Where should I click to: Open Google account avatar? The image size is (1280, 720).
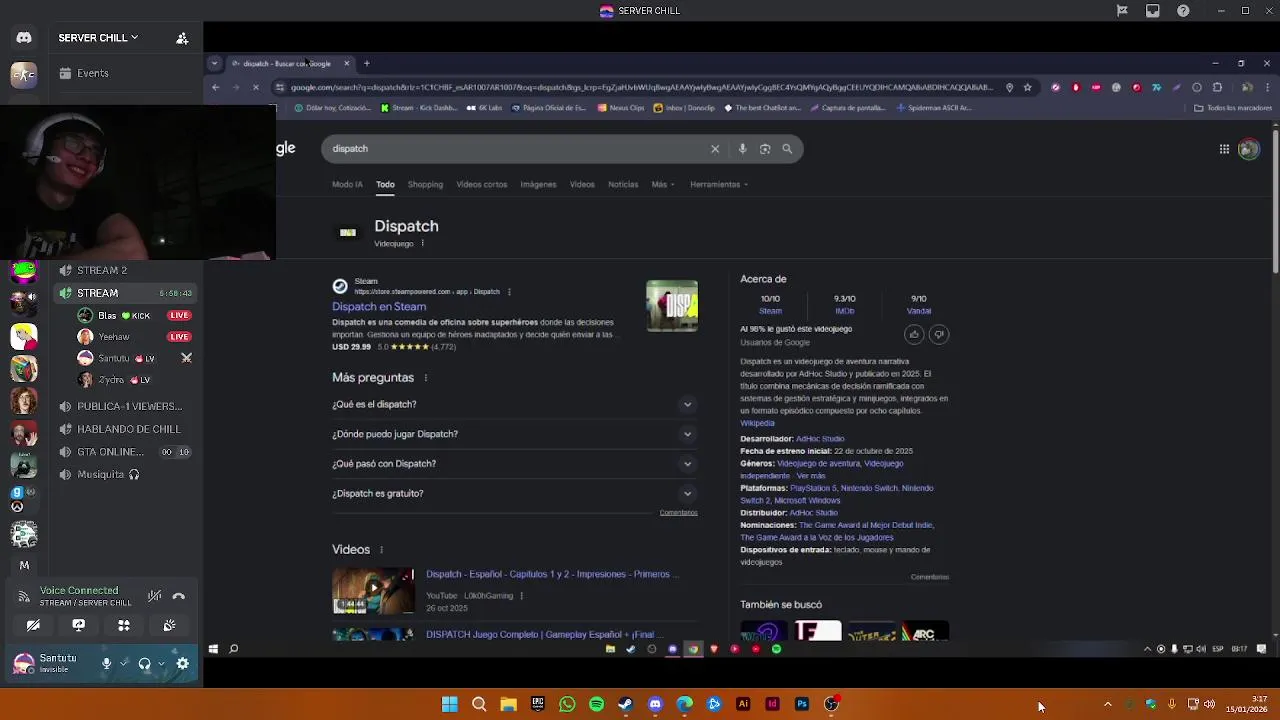click(x=1249, y=149)
